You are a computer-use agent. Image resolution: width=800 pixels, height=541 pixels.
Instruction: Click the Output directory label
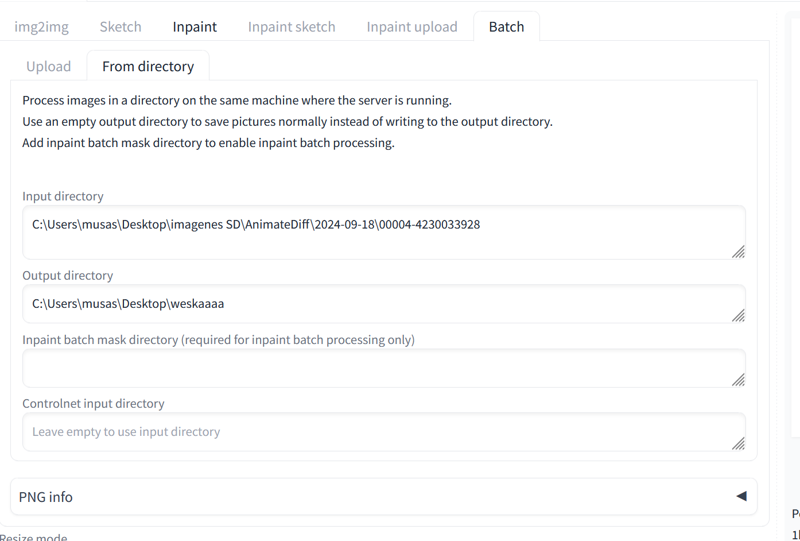click(68, 275)
